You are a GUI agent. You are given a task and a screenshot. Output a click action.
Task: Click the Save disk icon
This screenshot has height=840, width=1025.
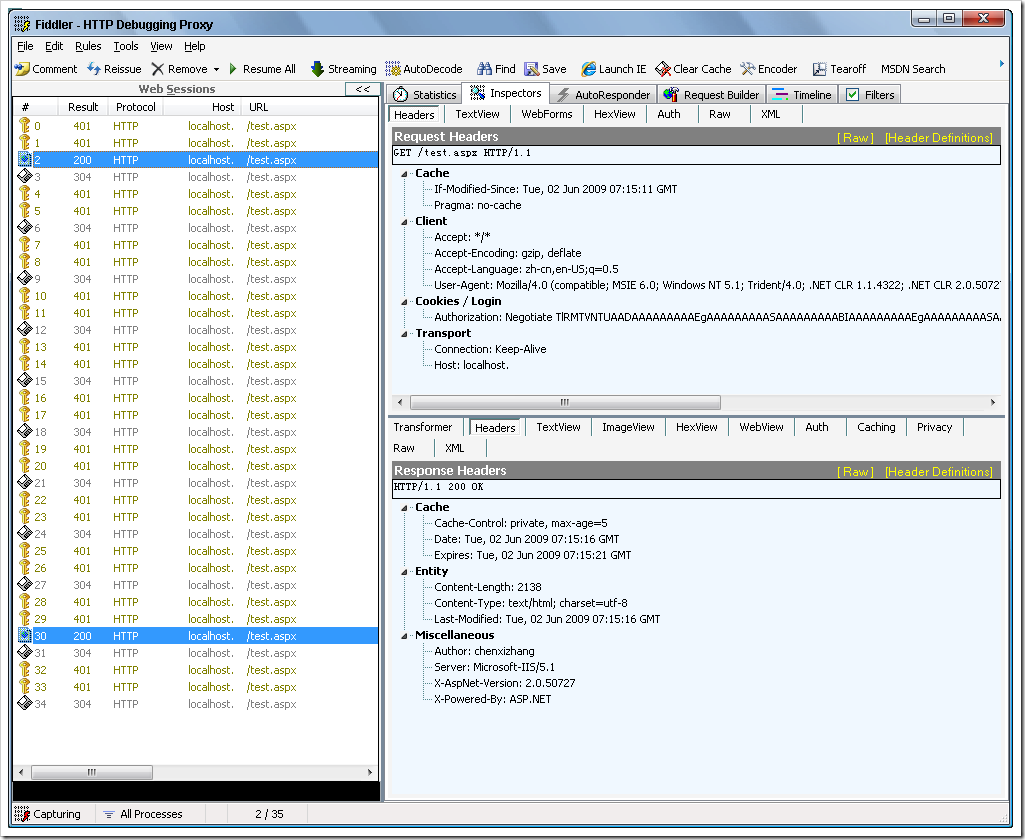pos(531,69)
